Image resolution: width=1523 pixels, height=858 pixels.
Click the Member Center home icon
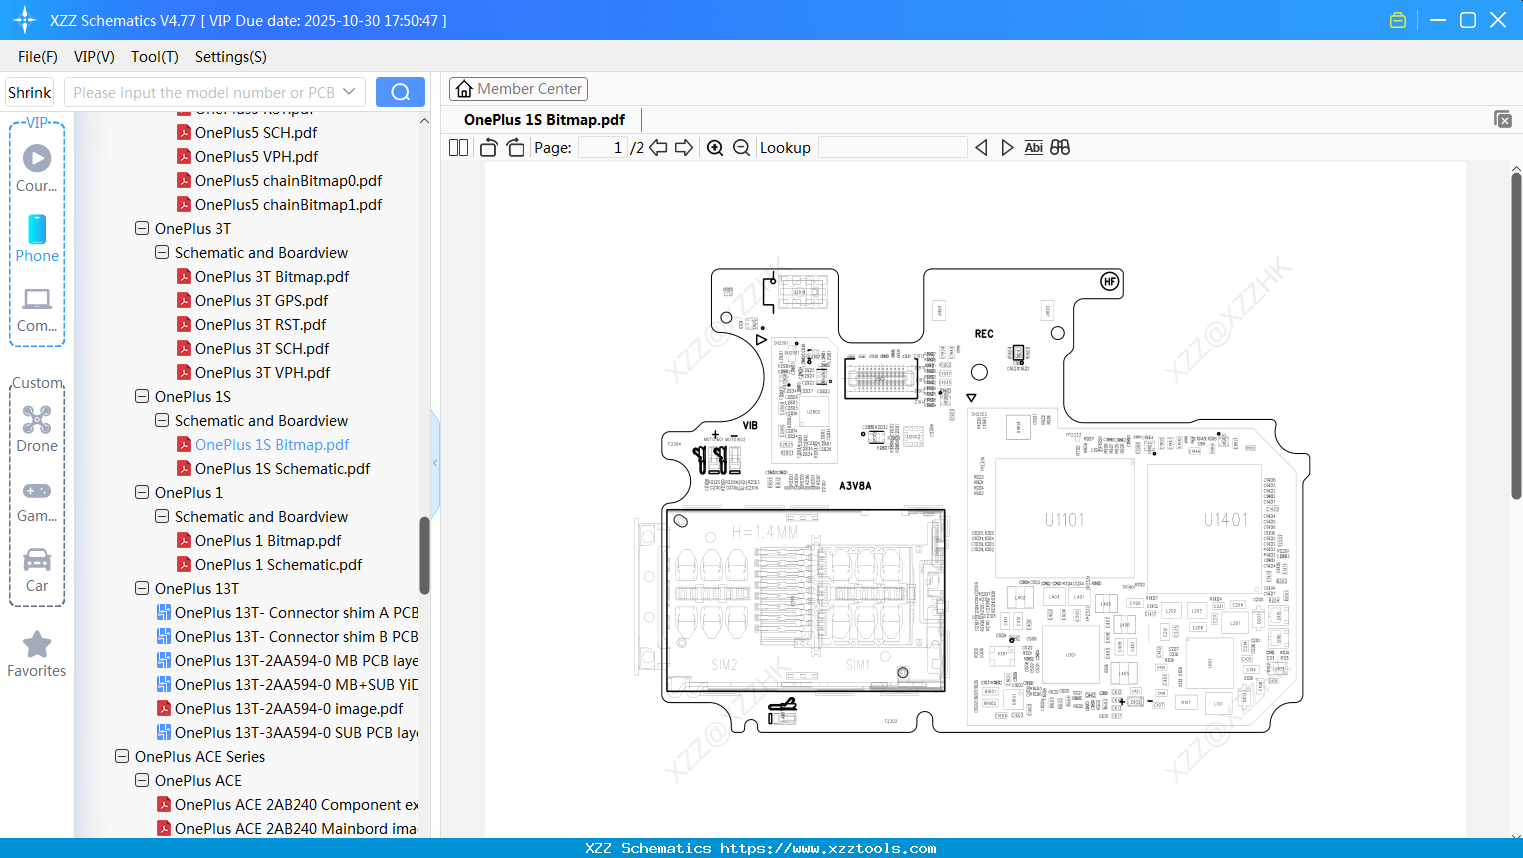[x=464, y=89]
